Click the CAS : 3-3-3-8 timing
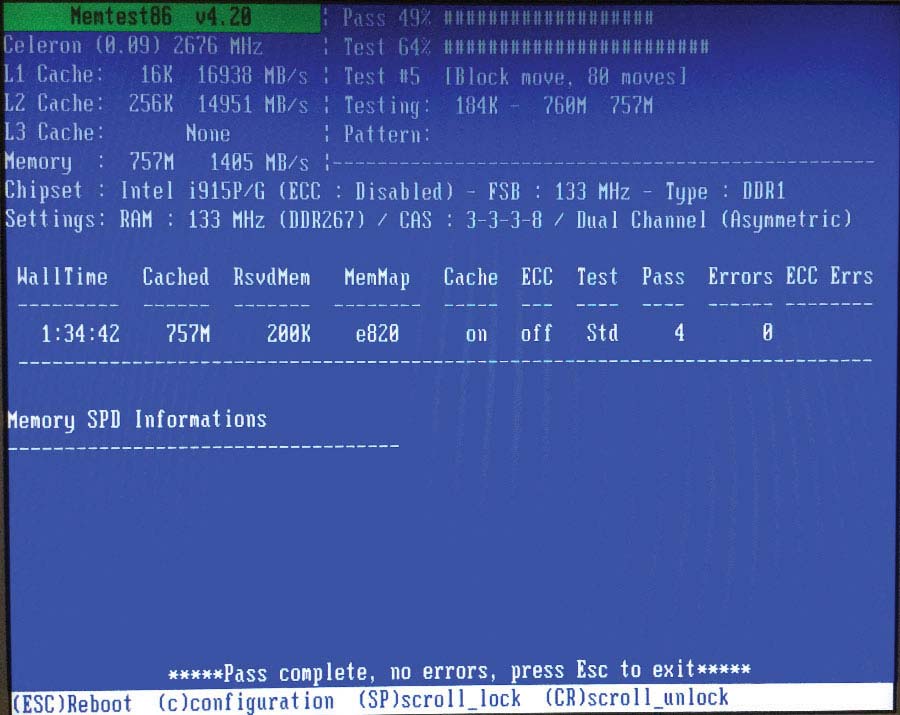 pos(471,220)
